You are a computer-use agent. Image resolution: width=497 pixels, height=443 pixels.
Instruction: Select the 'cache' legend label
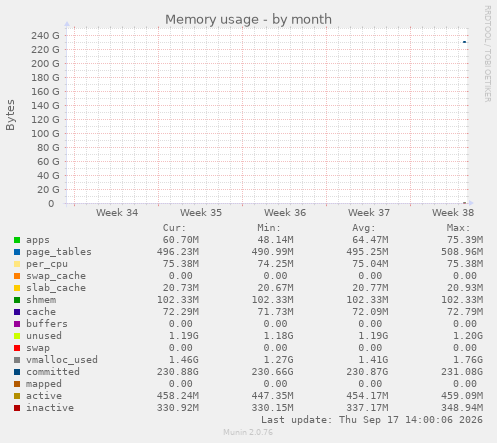click(41, 312)
